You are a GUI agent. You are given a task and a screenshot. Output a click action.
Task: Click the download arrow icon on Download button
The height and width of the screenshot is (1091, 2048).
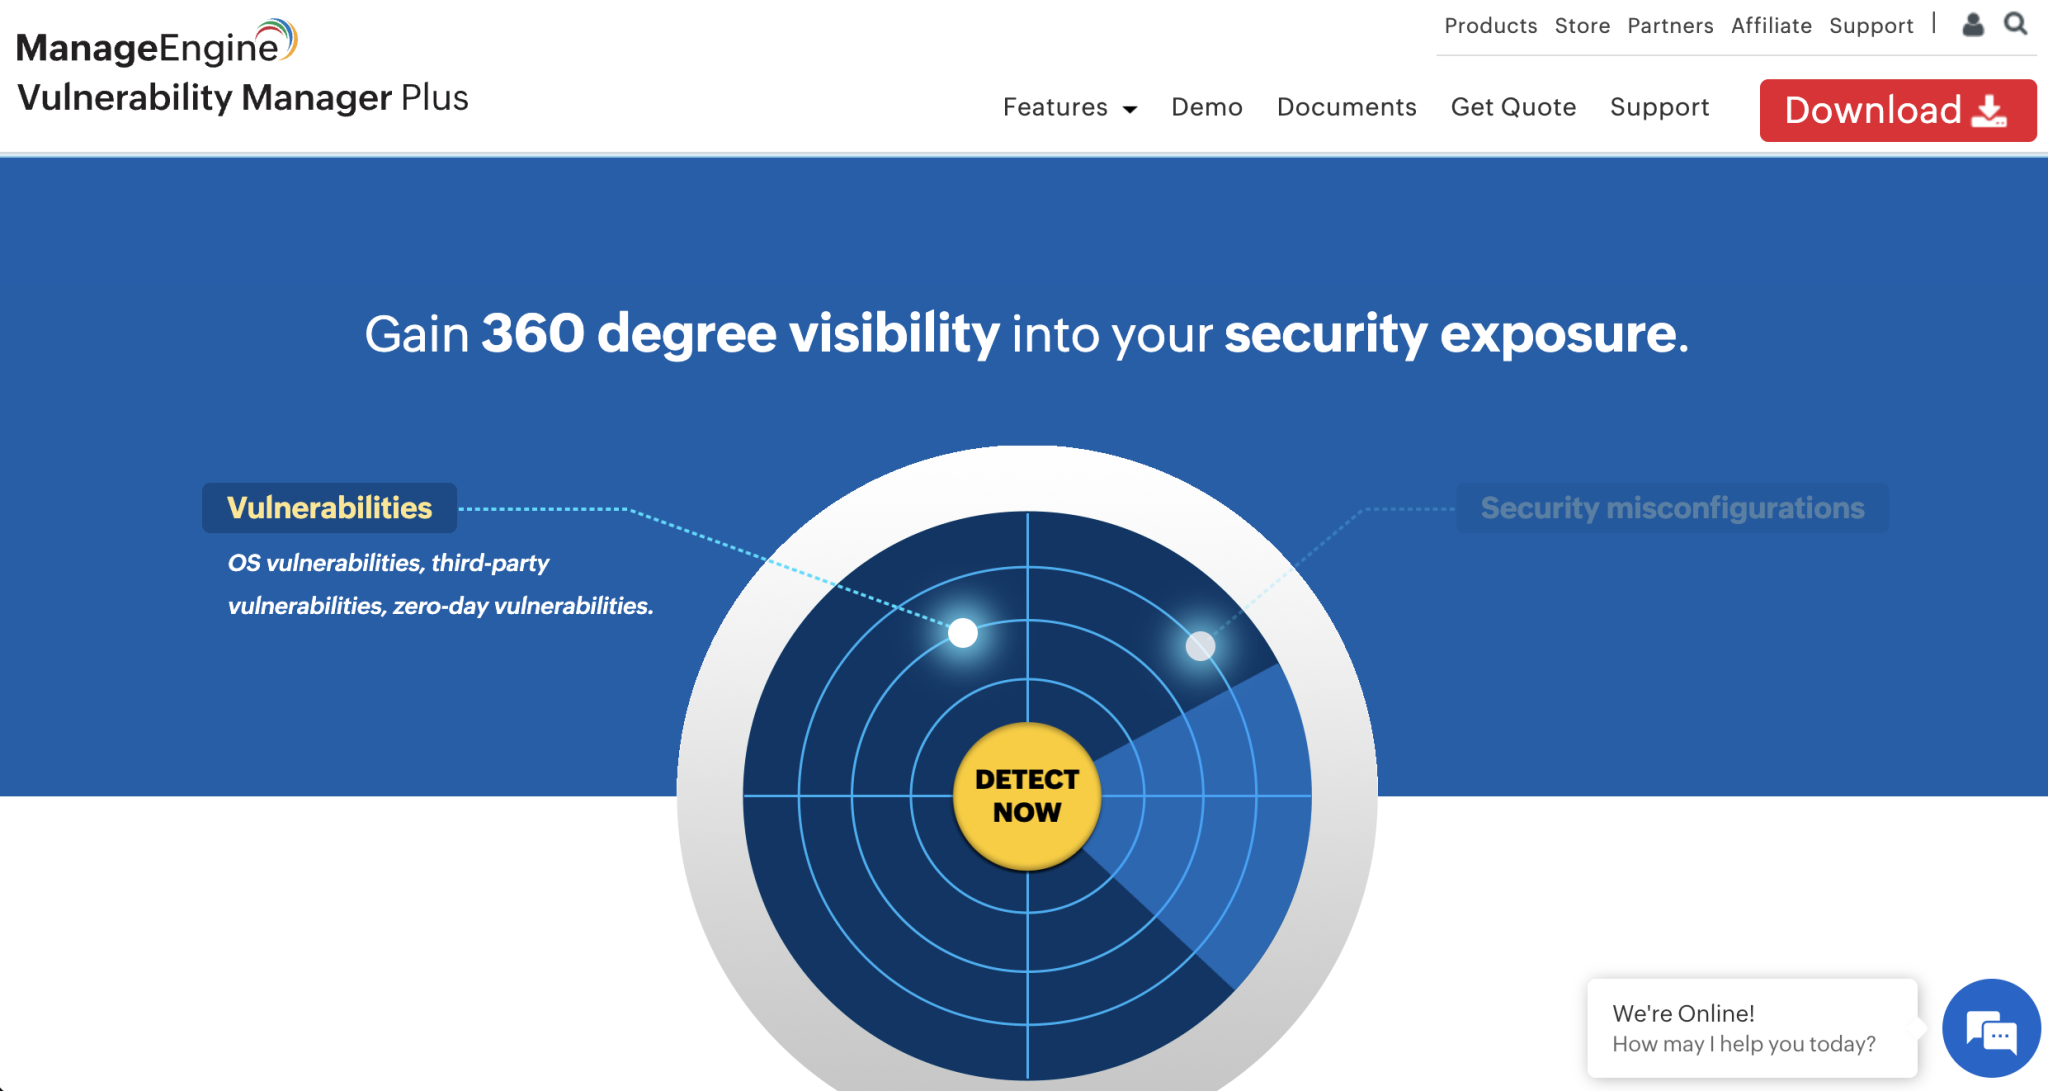point(1991,110)
